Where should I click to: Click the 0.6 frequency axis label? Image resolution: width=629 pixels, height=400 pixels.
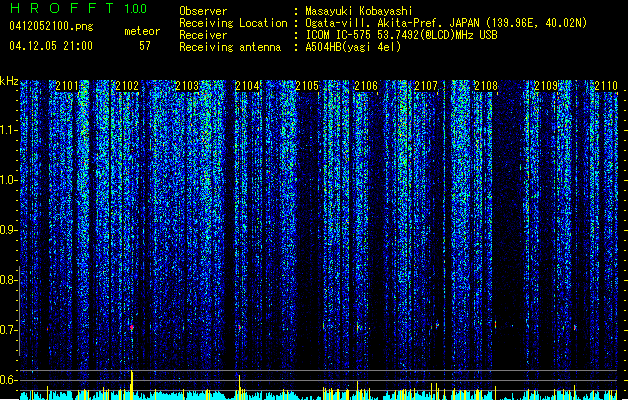[9, 380]
